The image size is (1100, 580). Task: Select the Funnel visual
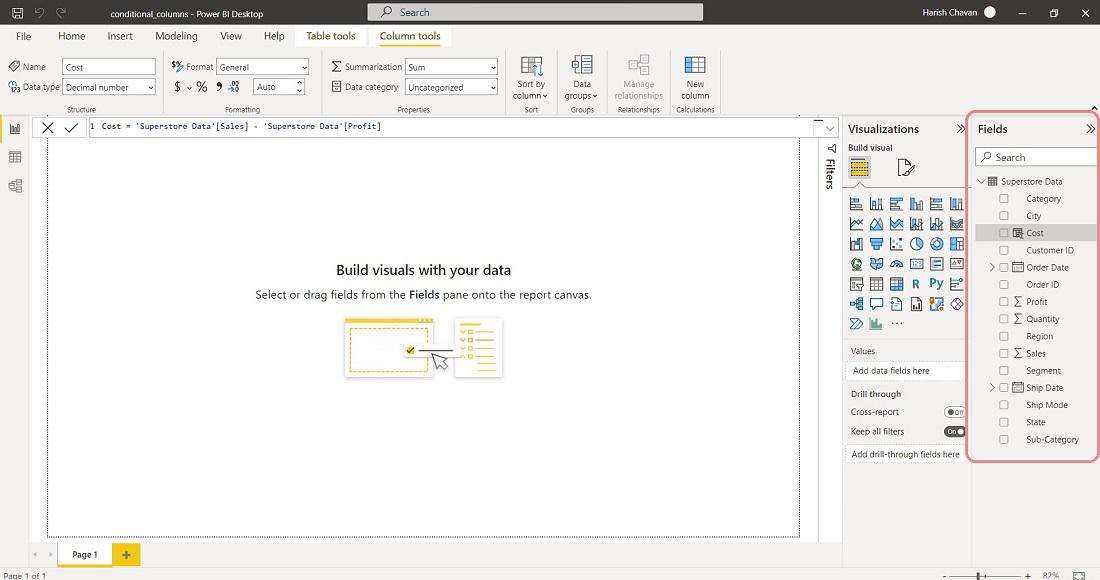876,244
